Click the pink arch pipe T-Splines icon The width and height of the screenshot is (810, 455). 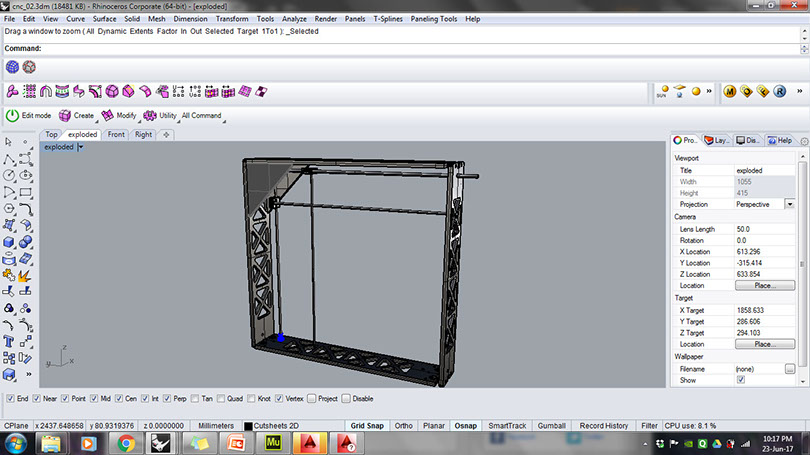coord(45,92)
